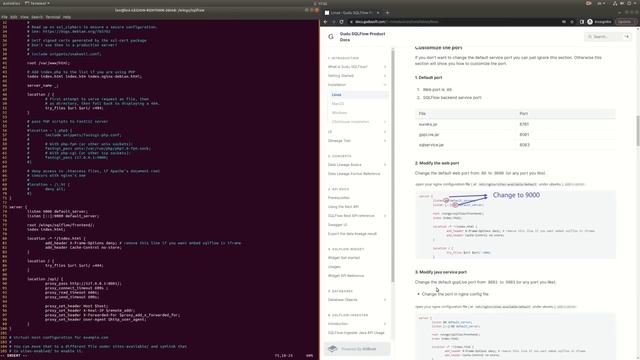Open Gudu SQLFlow Product Docs home title
Screen dimensions: 640x360
pyautogui.click(x=362, y=37)
